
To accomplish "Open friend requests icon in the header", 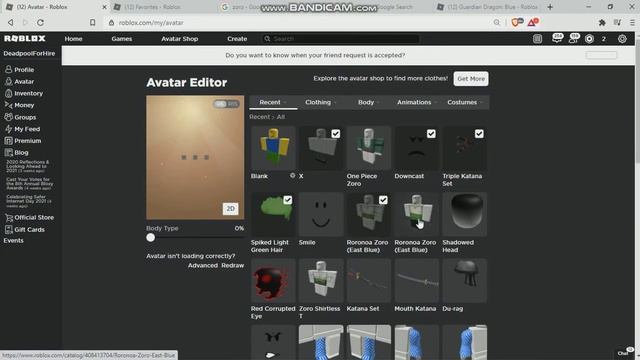I will [x=573, y=38].
